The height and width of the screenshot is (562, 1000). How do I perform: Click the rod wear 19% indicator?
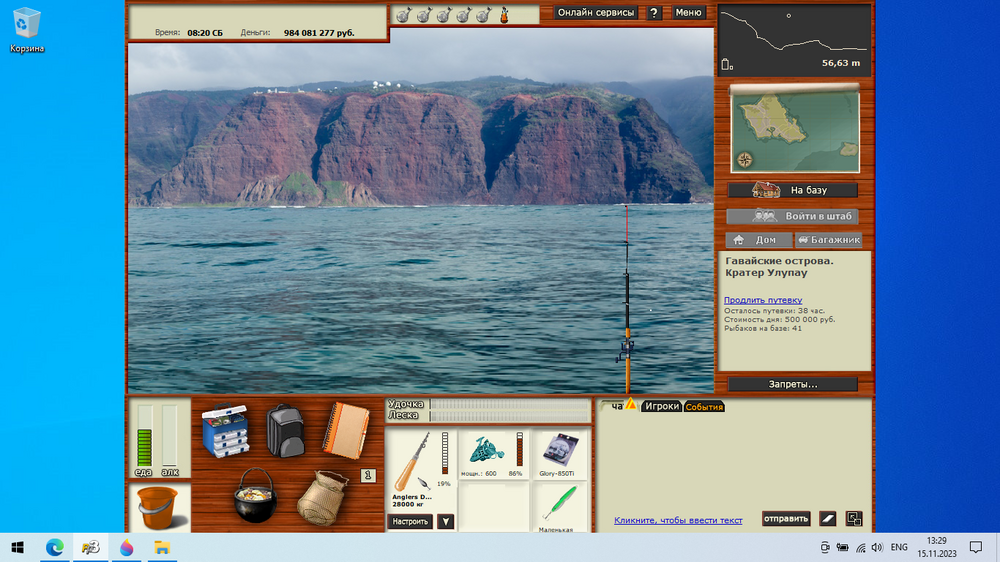tap(445, 453)
